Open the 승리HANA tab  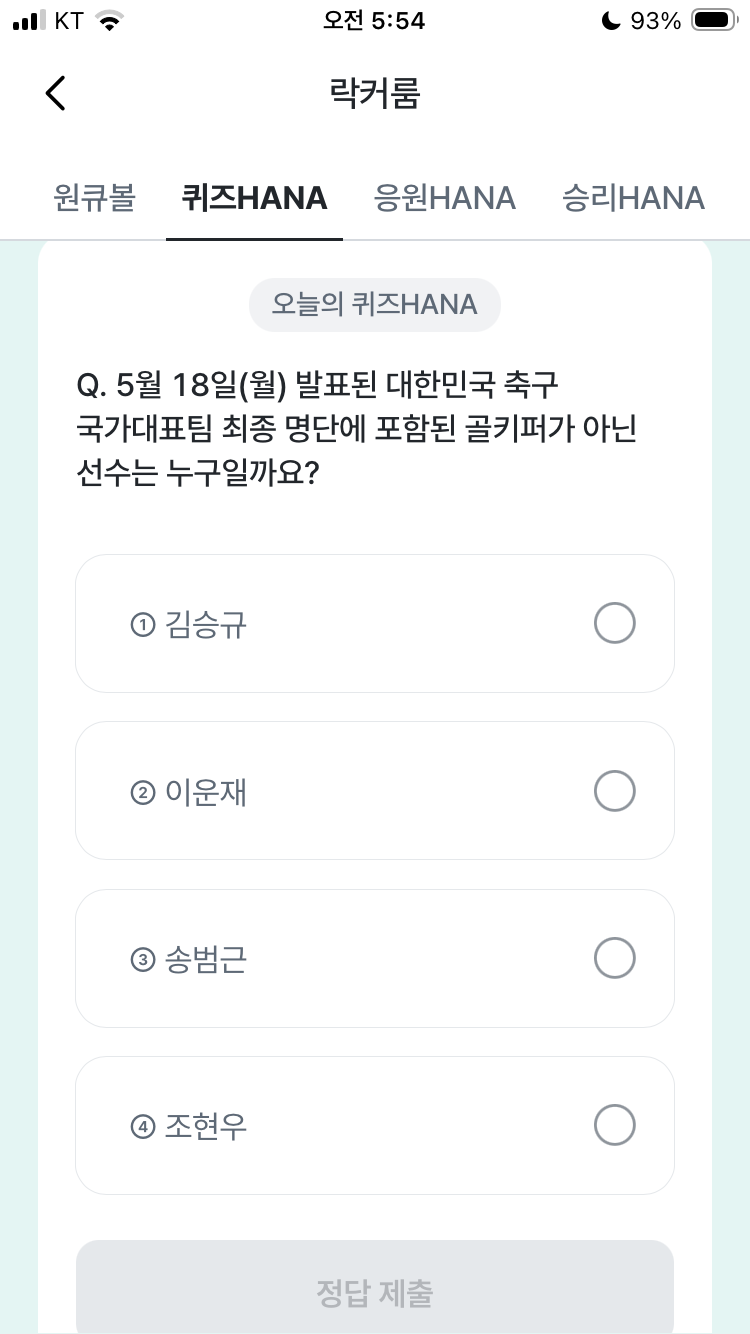[x=633, y=198]
